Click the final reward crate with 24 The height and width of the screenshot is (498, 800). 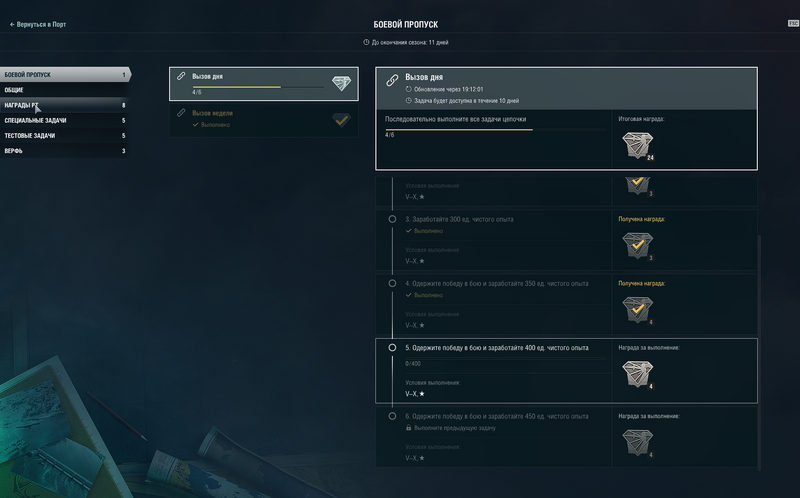click(638, 145)
